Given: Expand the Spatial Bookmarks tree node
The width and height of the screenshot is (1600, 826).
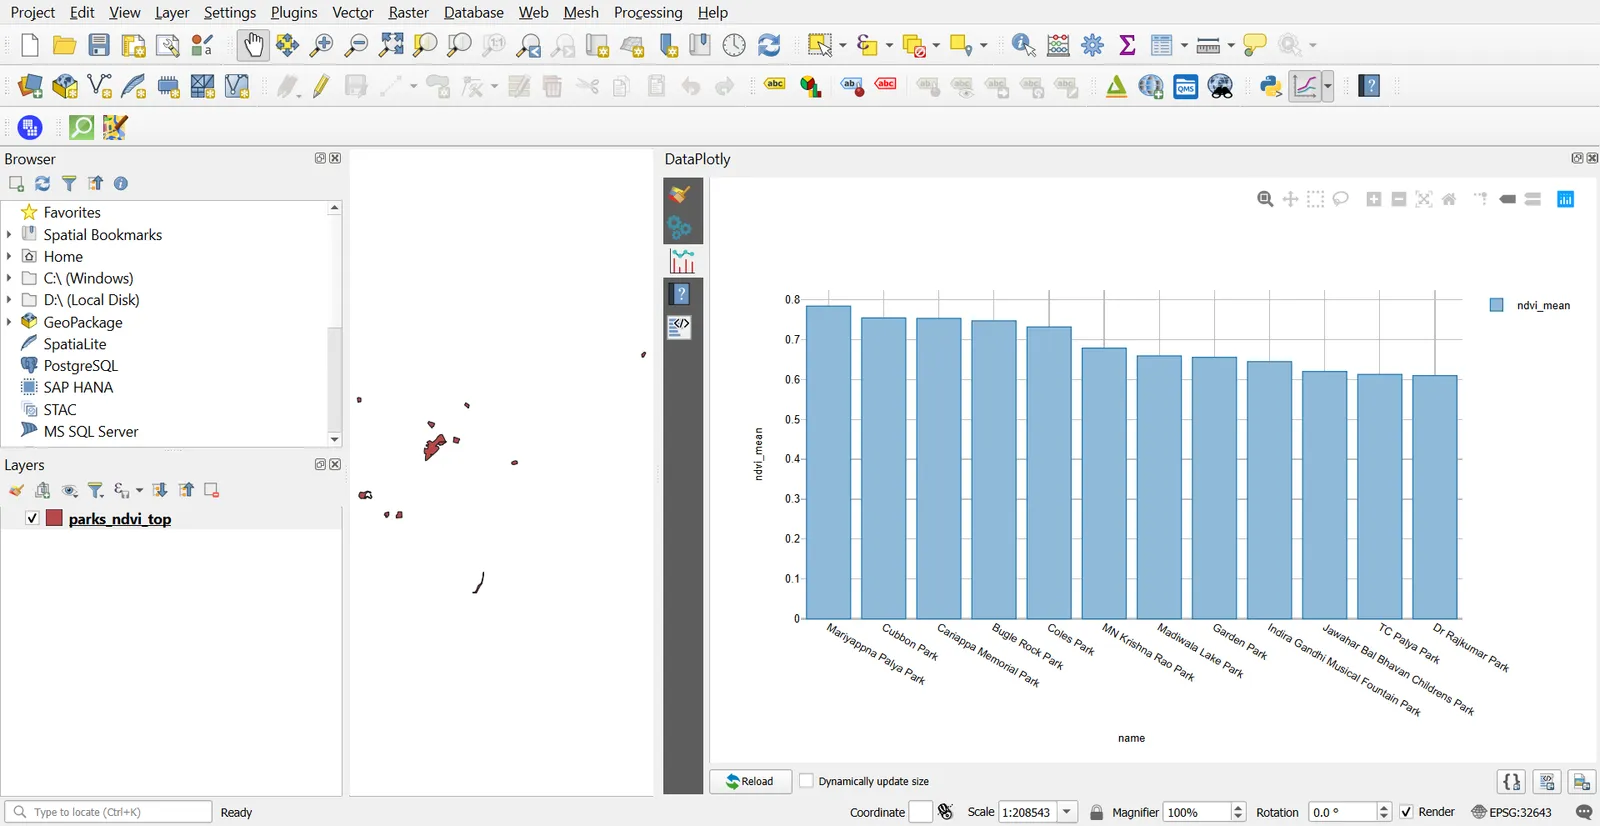Looking at the screenshot, I should coord(9,234).
